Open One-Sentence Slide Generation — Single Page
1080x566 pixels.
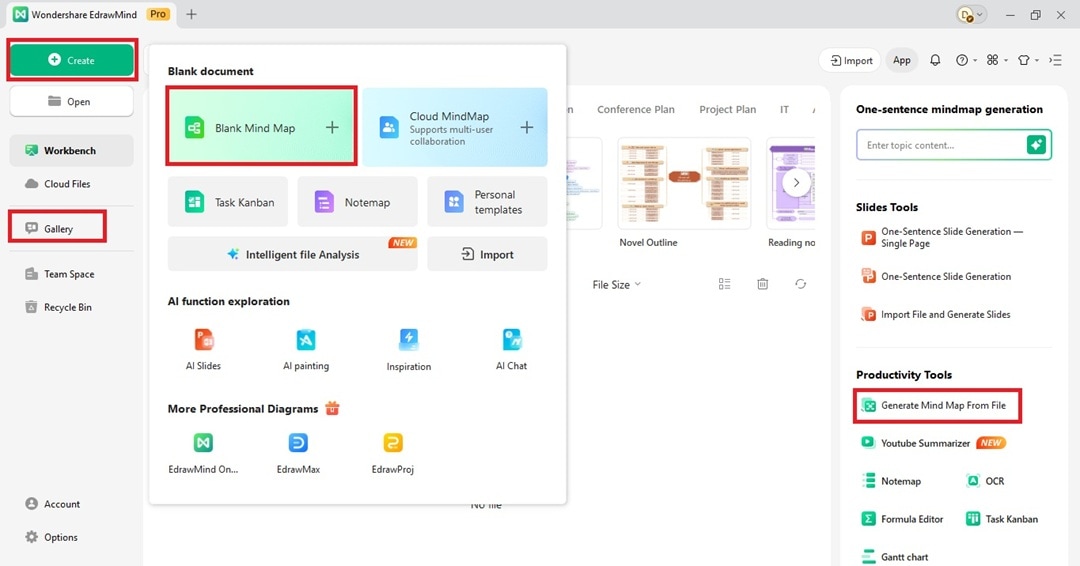pyautogui.click(x=943, y=238)
